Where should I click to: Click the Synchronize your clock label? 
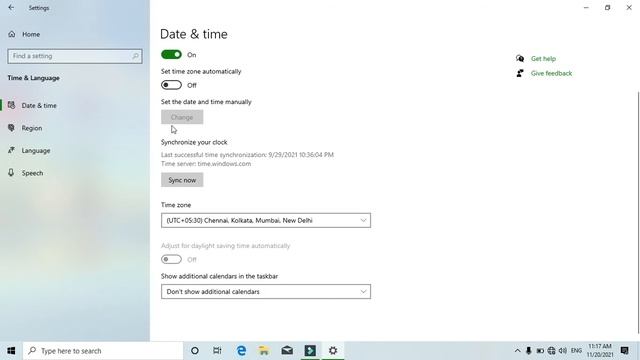click(x=194, y=142)
